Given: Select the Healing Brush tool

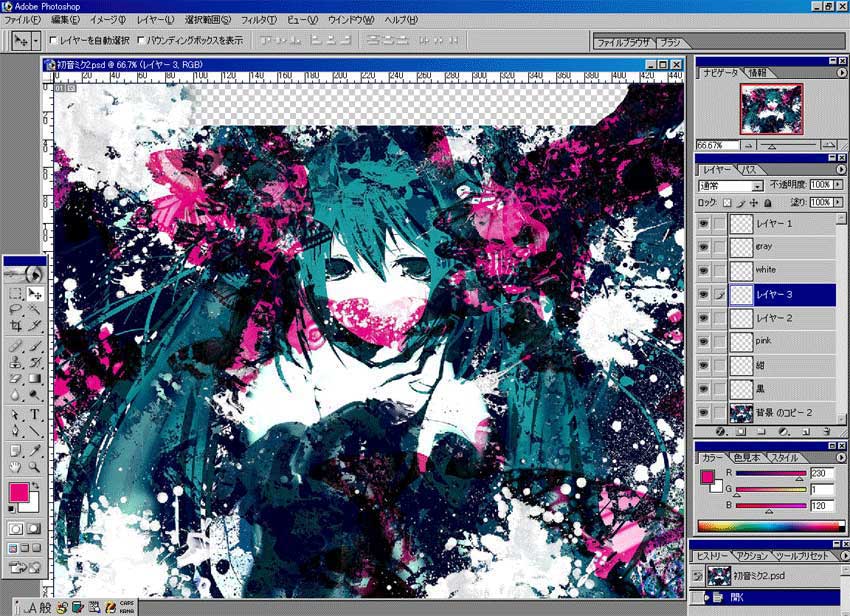Looking at the screenshot, I should (15, 346).
